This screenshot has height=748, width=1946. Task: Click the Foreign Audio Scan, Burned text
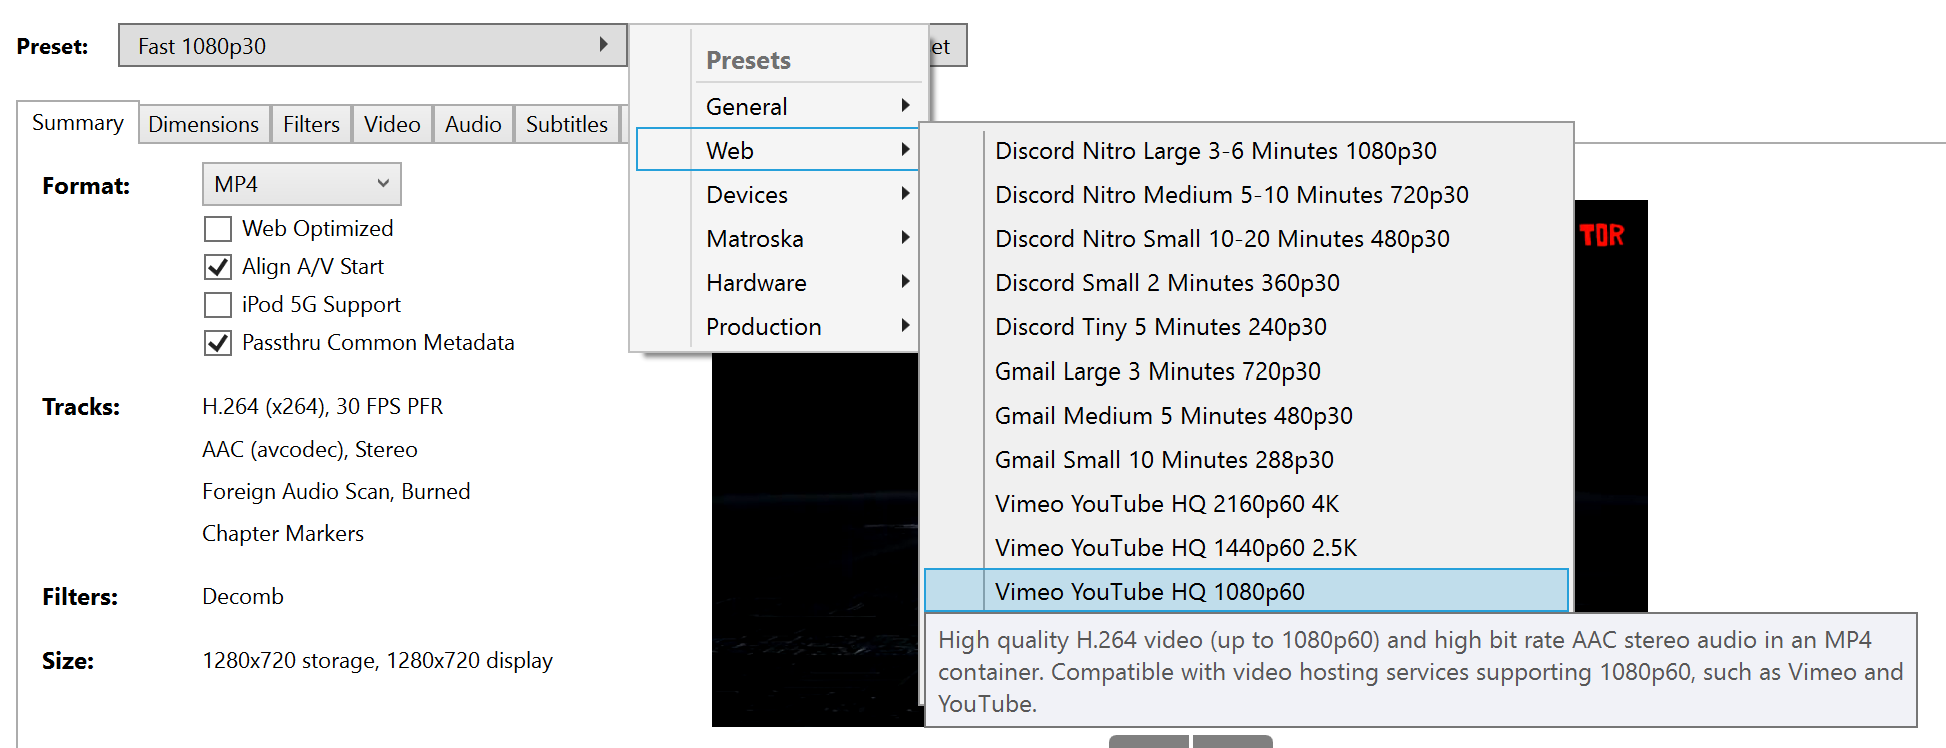(x=336, y=491)
